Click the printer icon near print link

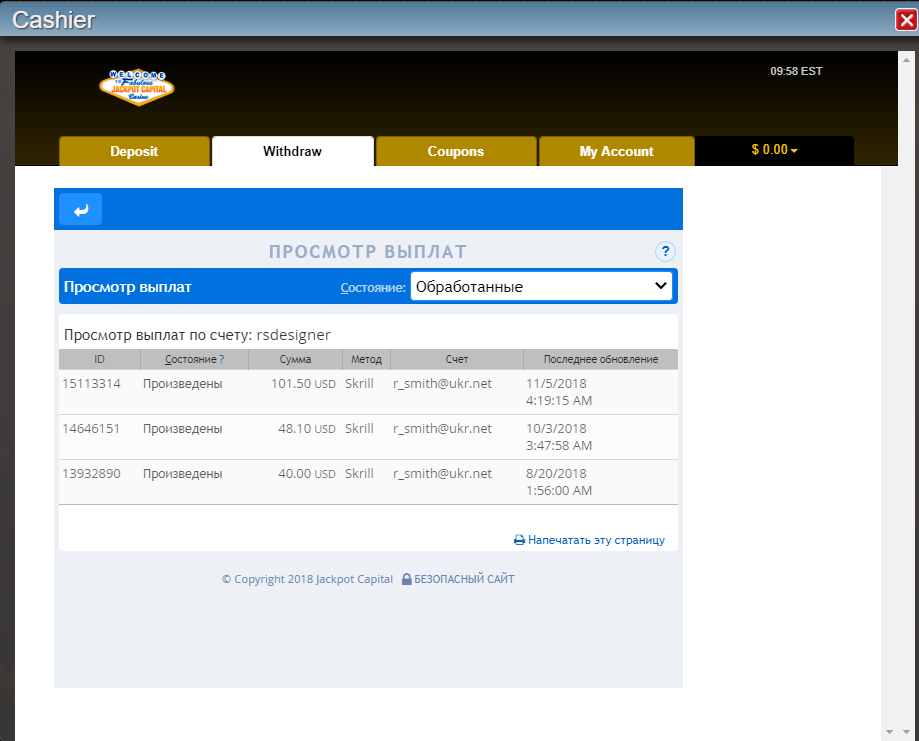519,540
